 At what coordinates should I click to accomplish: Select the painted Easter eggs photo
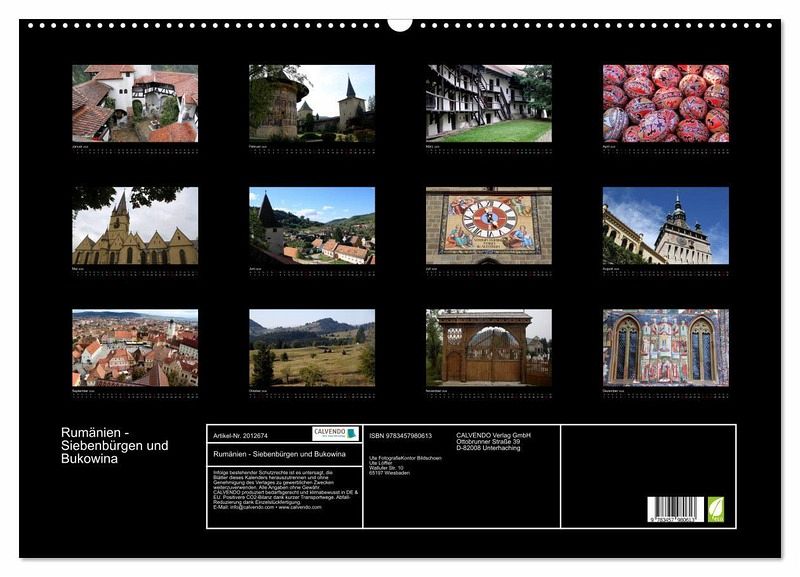(665, 103)
